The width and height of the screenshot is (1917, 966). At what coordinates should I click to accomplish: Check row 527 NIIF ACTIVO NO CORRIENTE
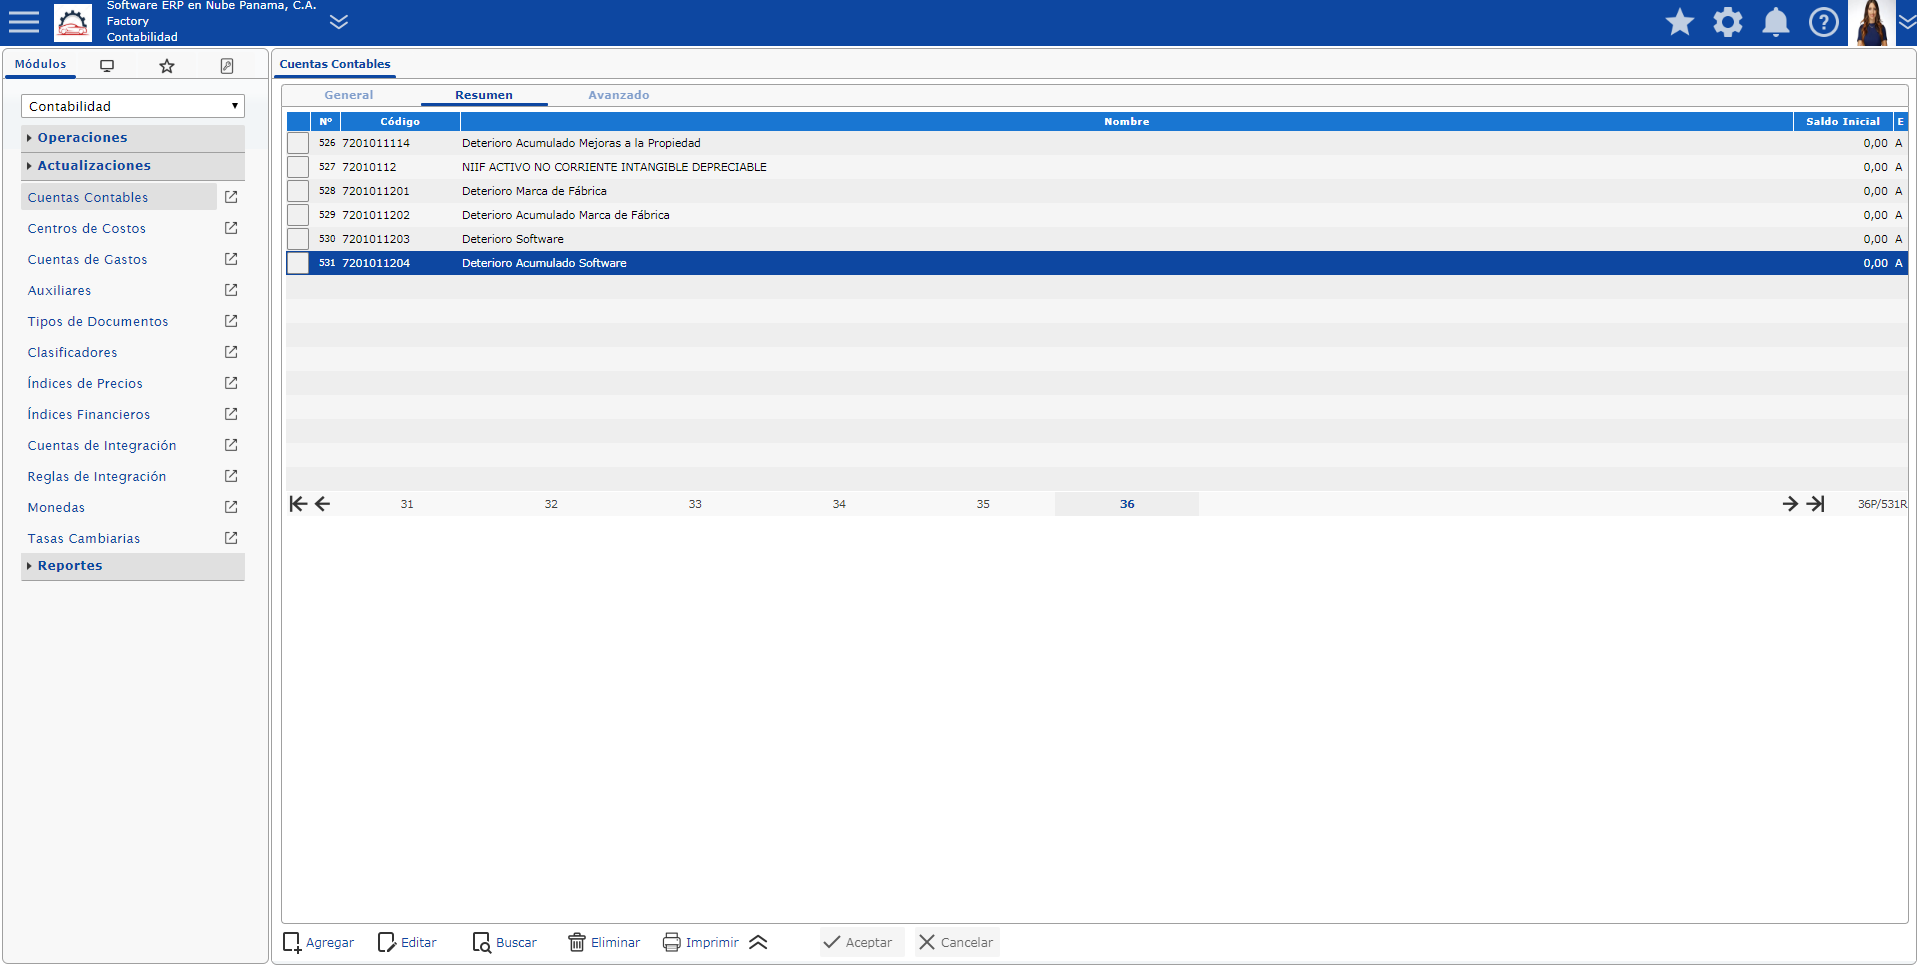pyautogui.click(x=298, y=167)
